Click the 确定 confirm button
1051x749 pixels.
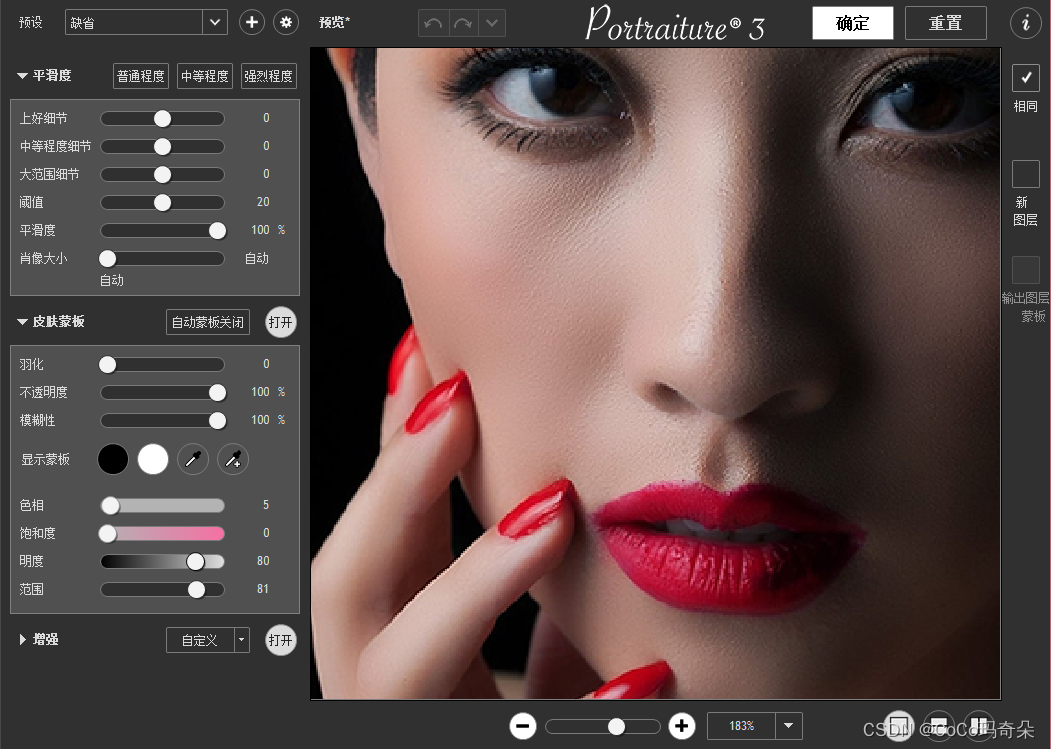point(853,23)
